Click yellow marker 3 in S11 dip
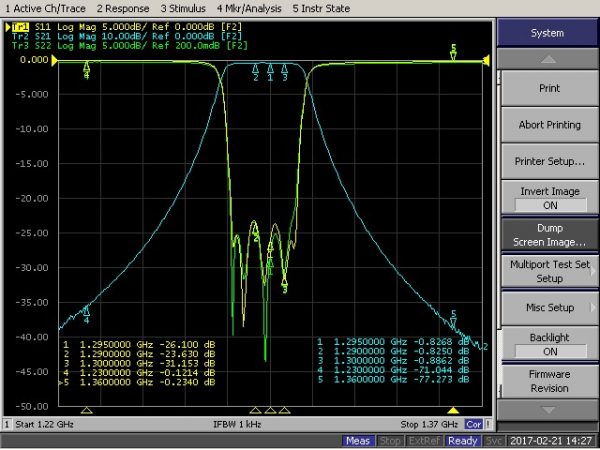 click(x=284, y=286)
